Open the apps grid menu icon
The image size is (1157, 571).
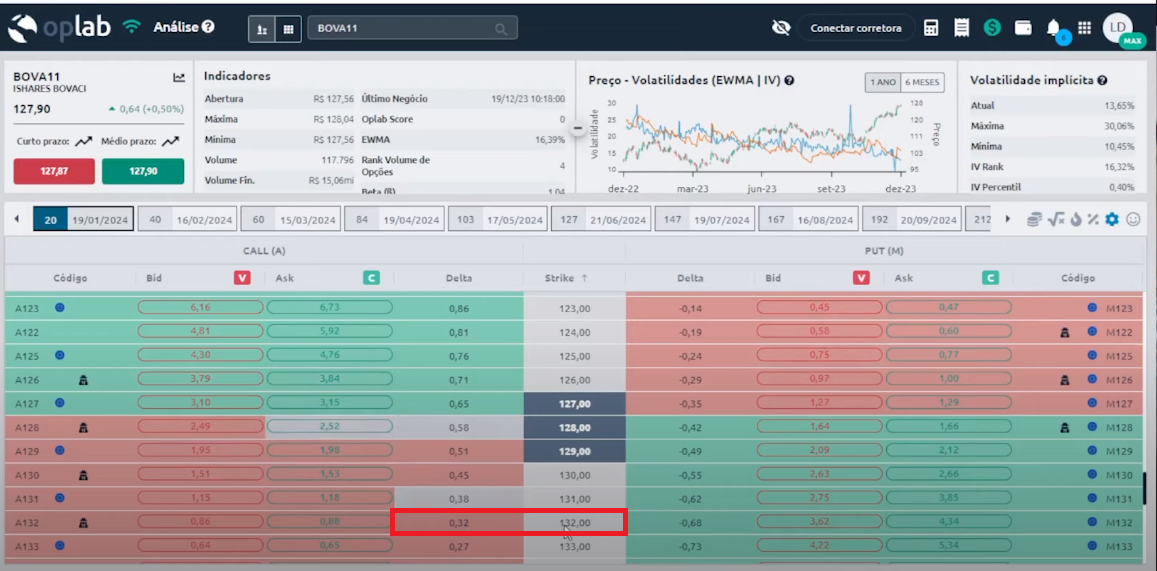click(x=1085, y=28)
